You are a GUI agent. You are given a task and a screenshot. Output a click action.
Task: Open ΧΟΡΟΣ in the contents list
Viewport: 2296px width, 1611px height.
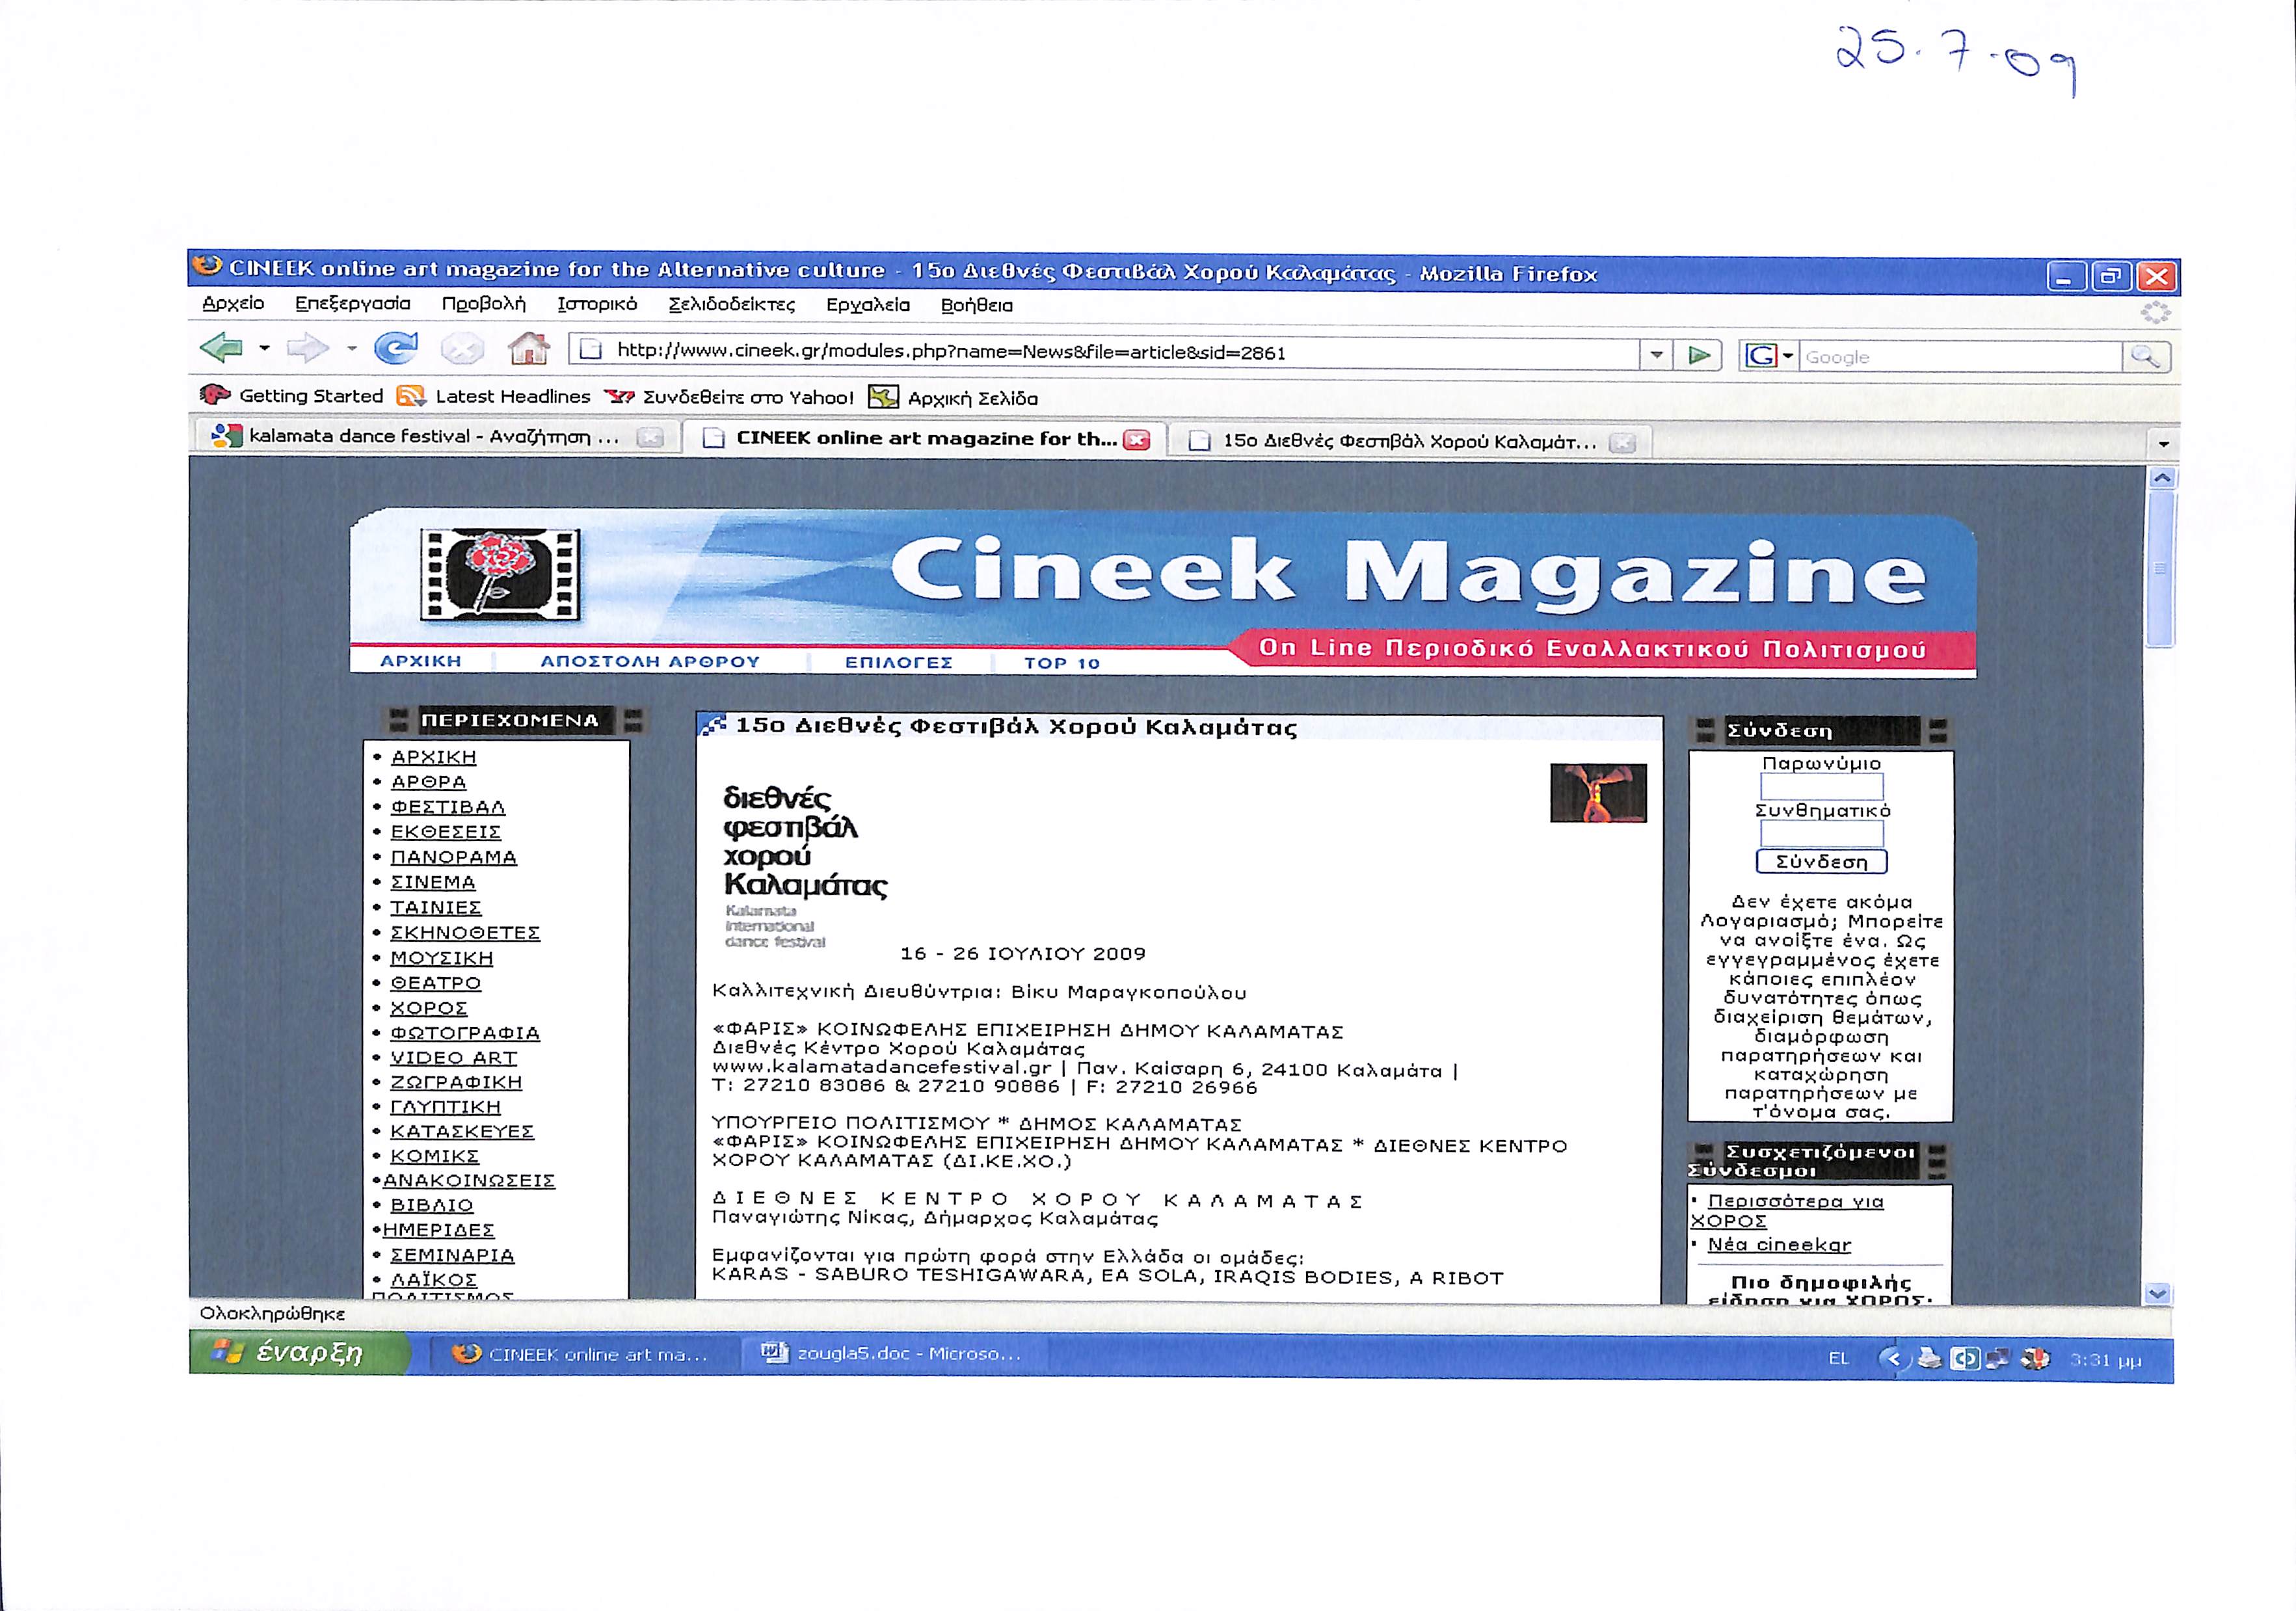[429, 1008]
